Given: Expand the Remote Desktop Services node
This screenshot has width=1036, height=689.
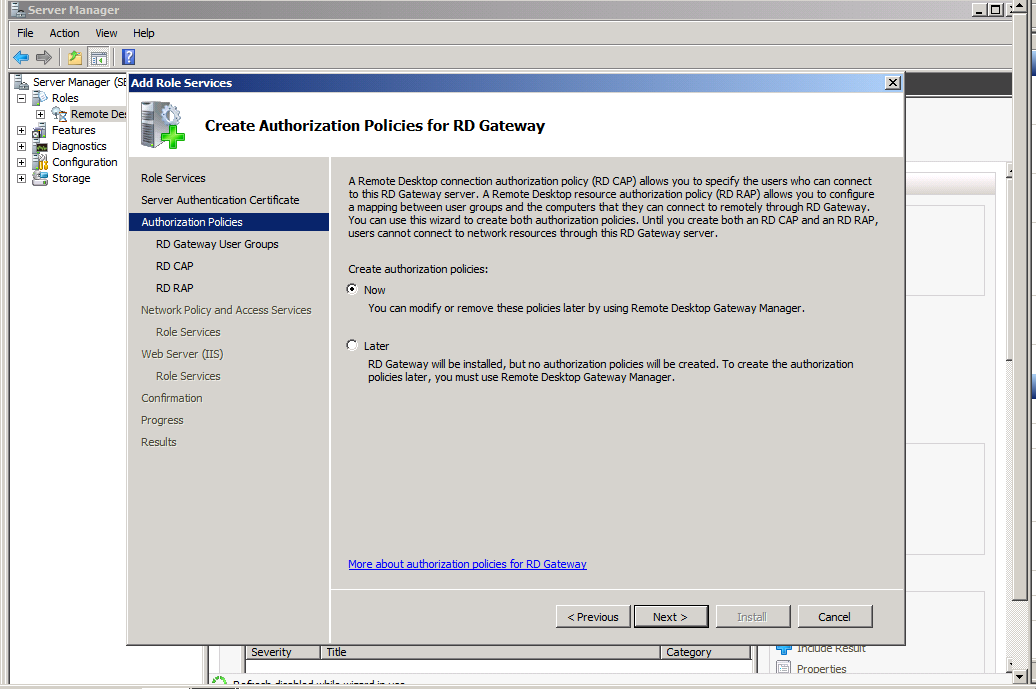Looking at the screenshot, I should pos(40,114).
